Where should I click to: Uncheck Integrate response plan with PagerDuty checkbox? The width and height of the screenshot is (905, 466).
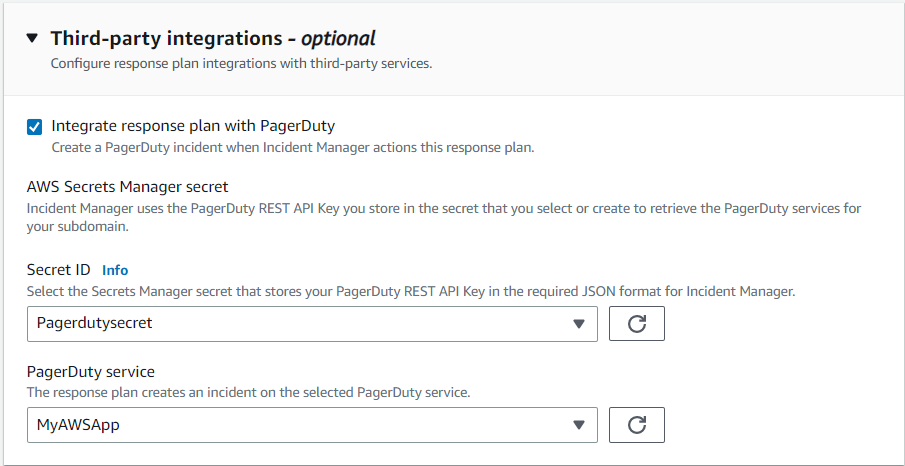click(x=35, y=127)
